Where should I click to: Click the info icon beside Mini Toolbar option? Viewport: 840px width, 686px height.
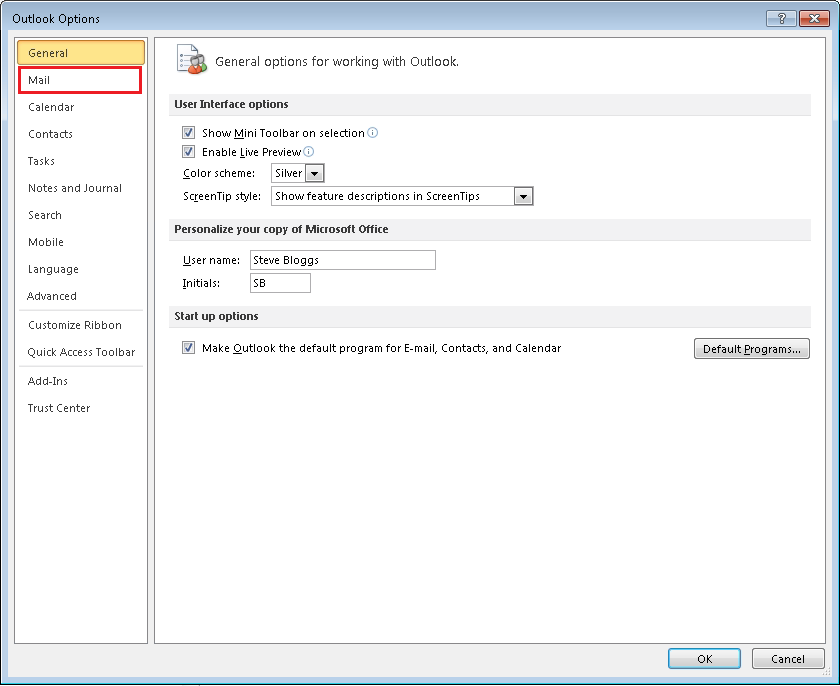(372, 133)
